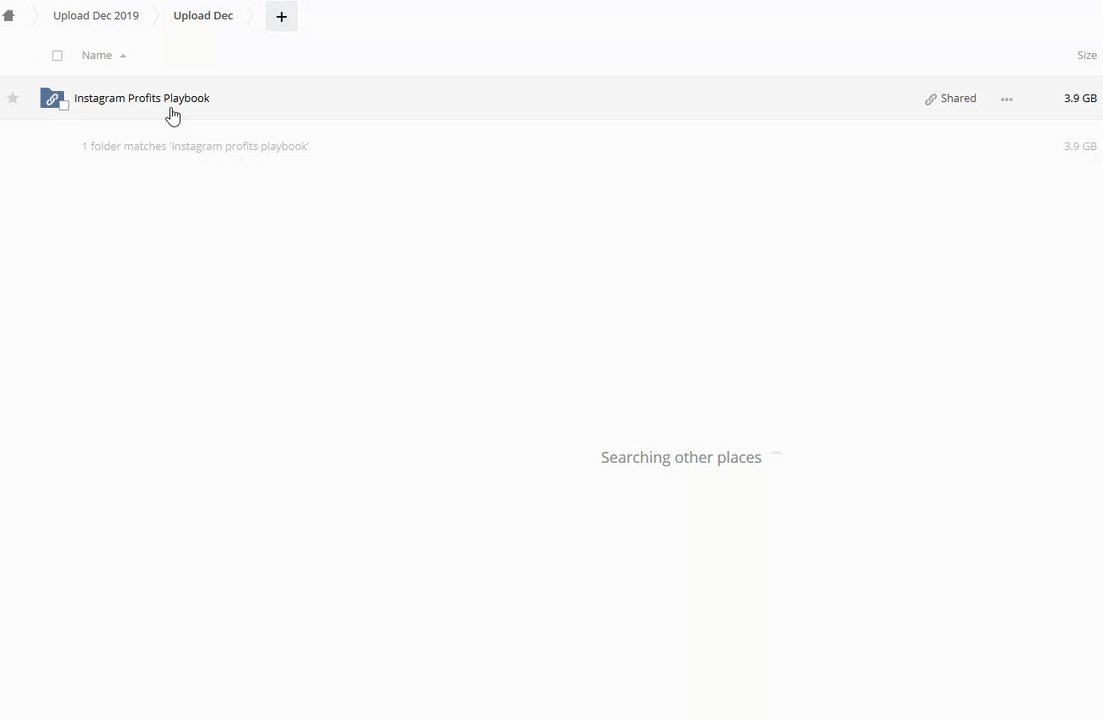
Task: Click the shared folder icon with link
Action: [50, 98]
